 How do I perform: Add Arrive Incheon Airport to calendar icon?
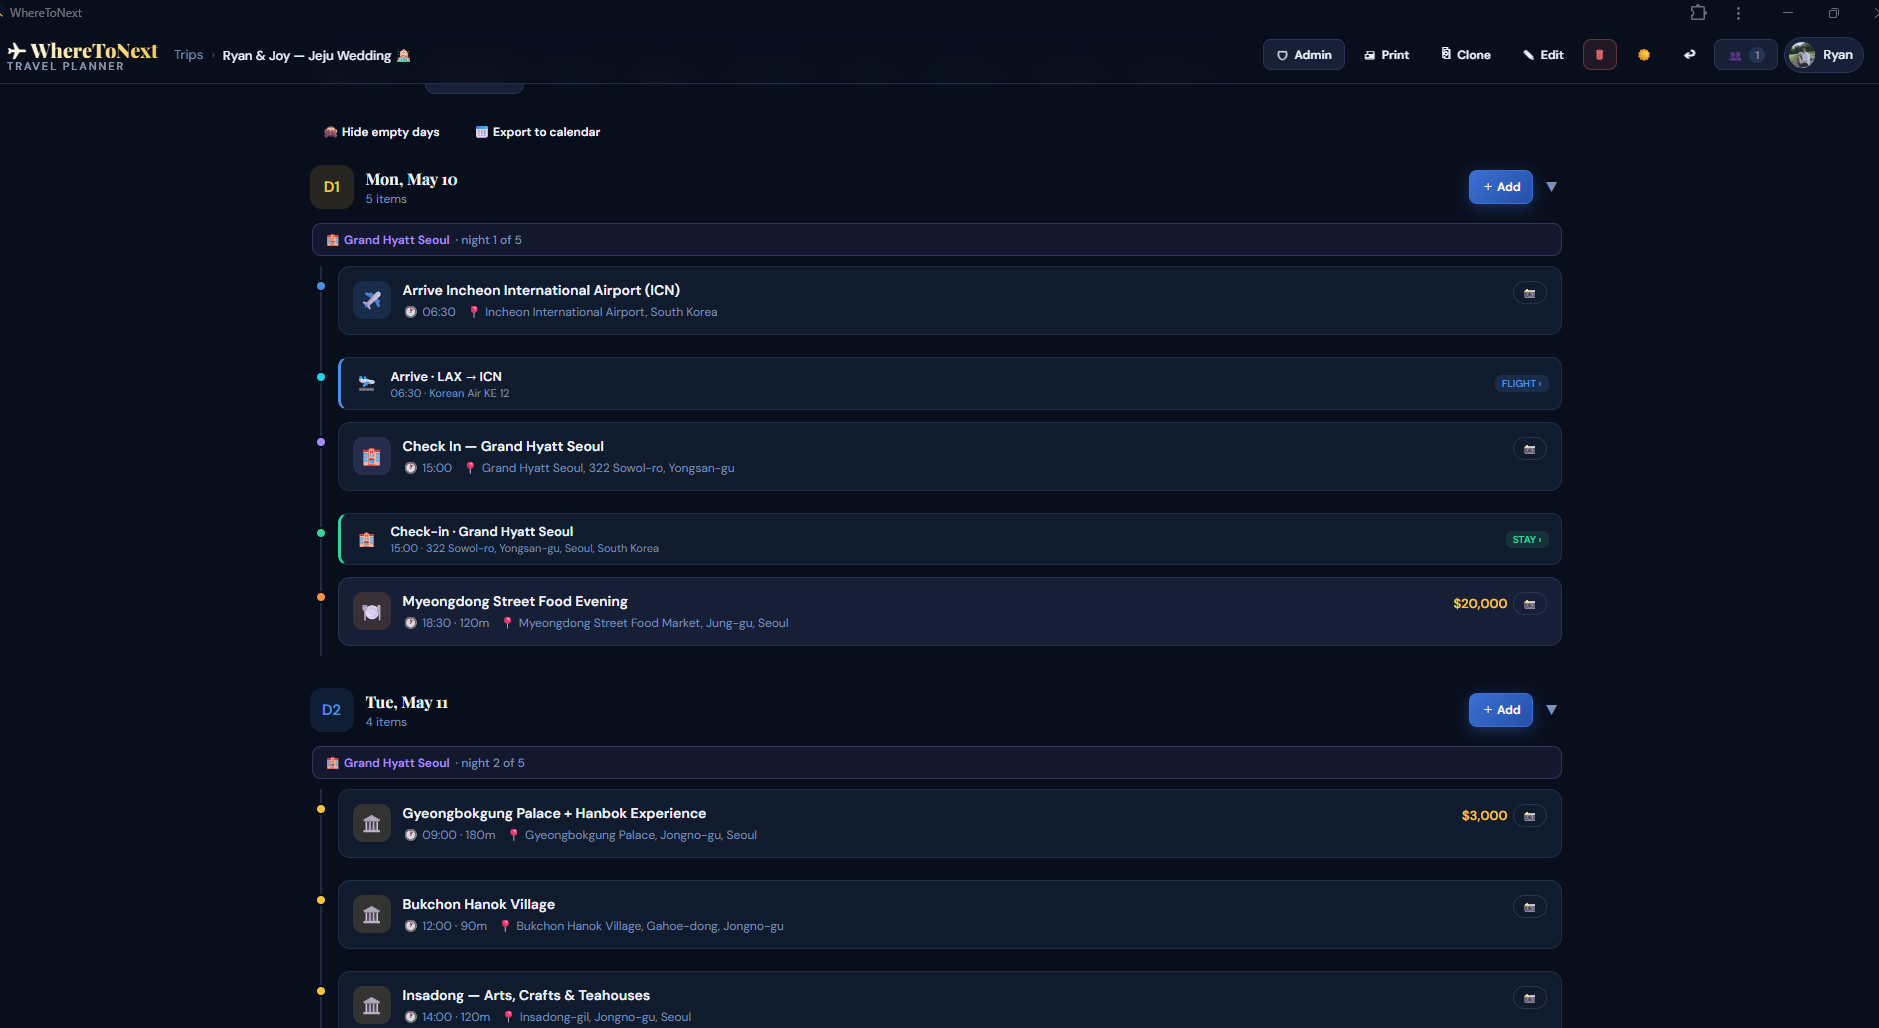1529,293
